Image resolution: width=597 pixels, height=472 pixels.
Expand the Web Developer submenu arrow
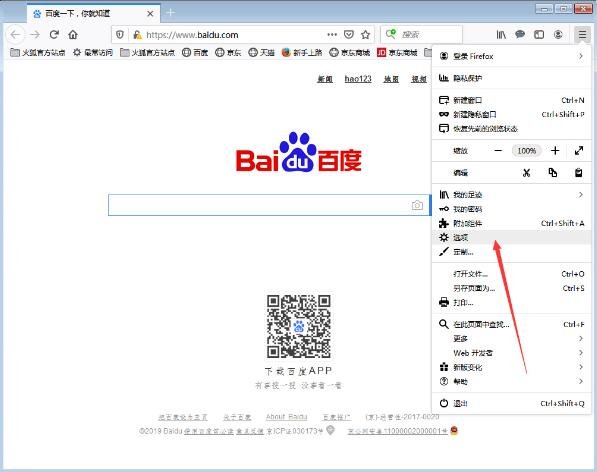581,353
